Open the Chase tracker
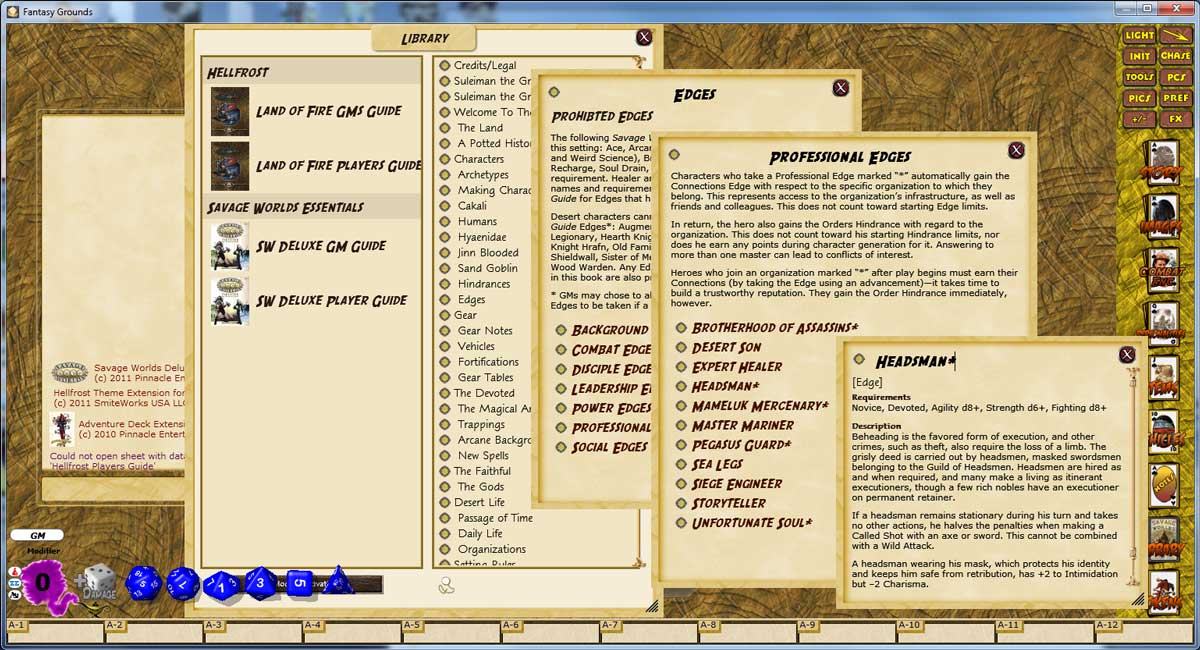Image resolution: width=1200 pixels, height=650 pixels. coord(1175,57)
